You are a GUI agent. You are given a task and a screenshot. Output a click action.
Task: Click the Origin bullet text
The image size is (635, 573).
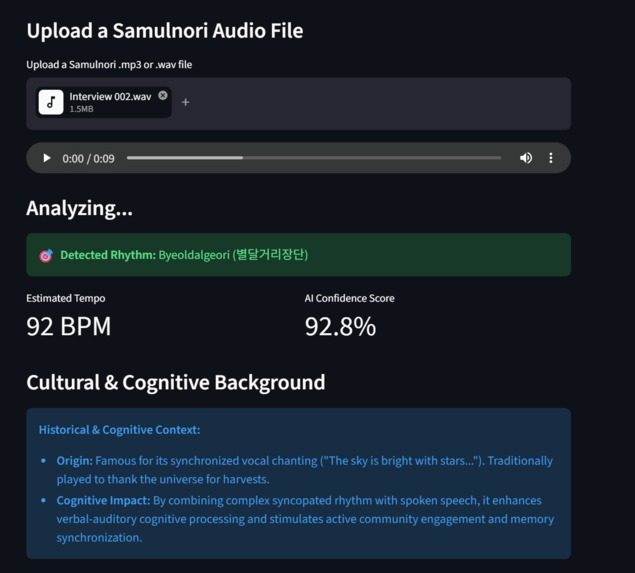tap(305, 470)
